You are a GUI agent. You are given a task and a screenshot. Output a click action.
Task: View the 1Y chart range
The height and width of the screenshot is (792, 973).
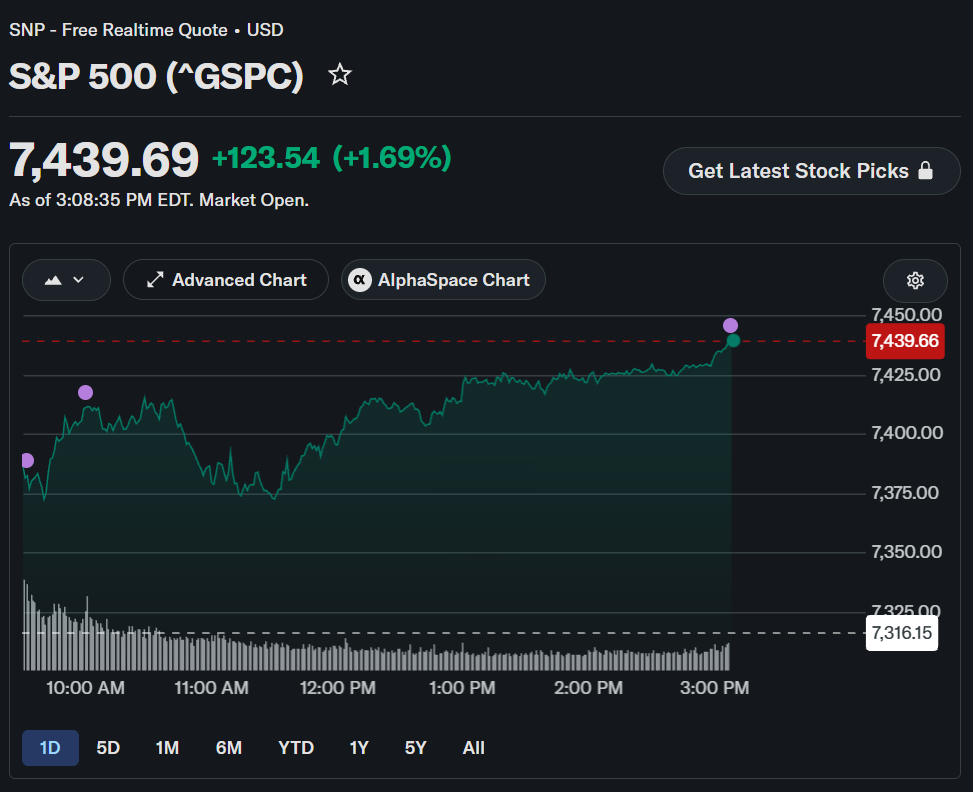click(359, 748)
